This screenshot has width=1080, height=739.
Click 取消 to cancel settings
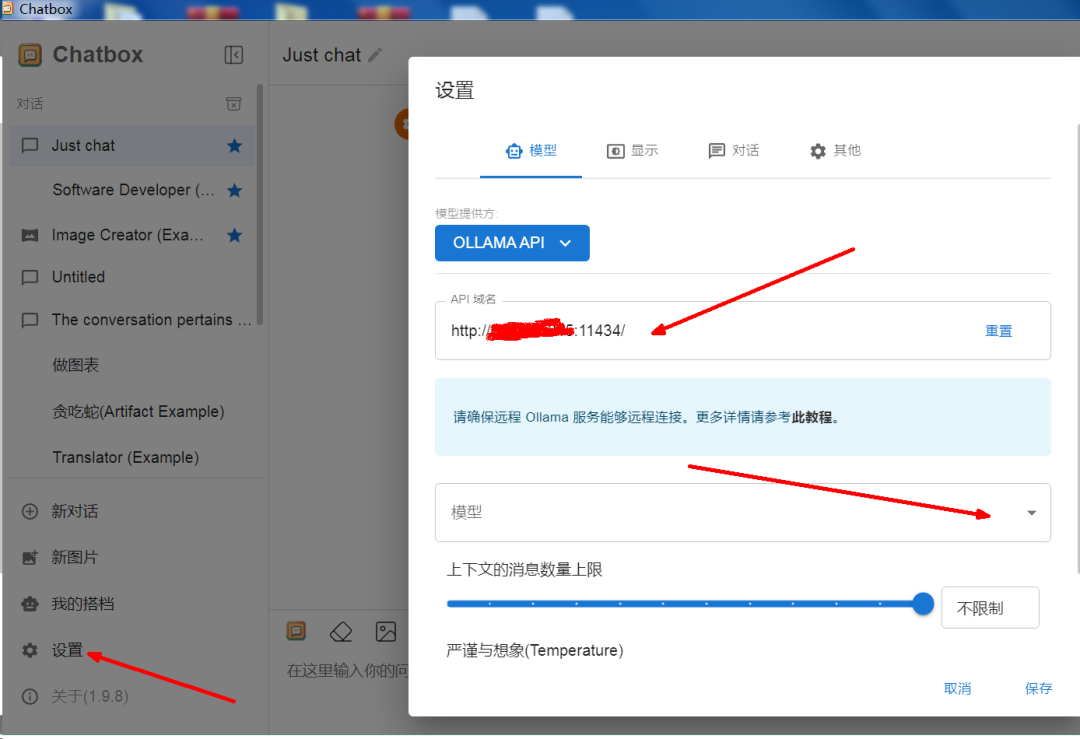coord(957,689)
